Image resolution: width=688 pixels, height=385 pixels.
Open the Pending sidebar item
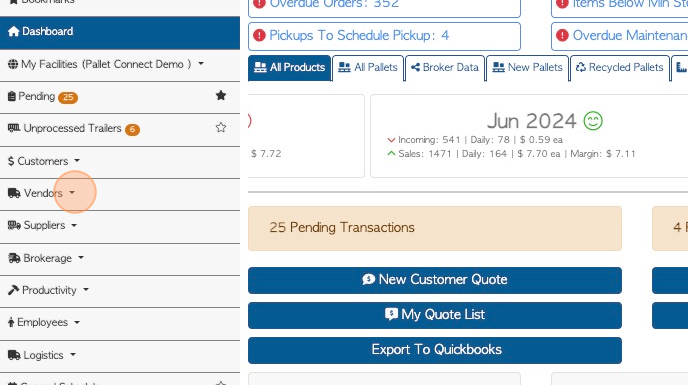[x=120, y=97]
